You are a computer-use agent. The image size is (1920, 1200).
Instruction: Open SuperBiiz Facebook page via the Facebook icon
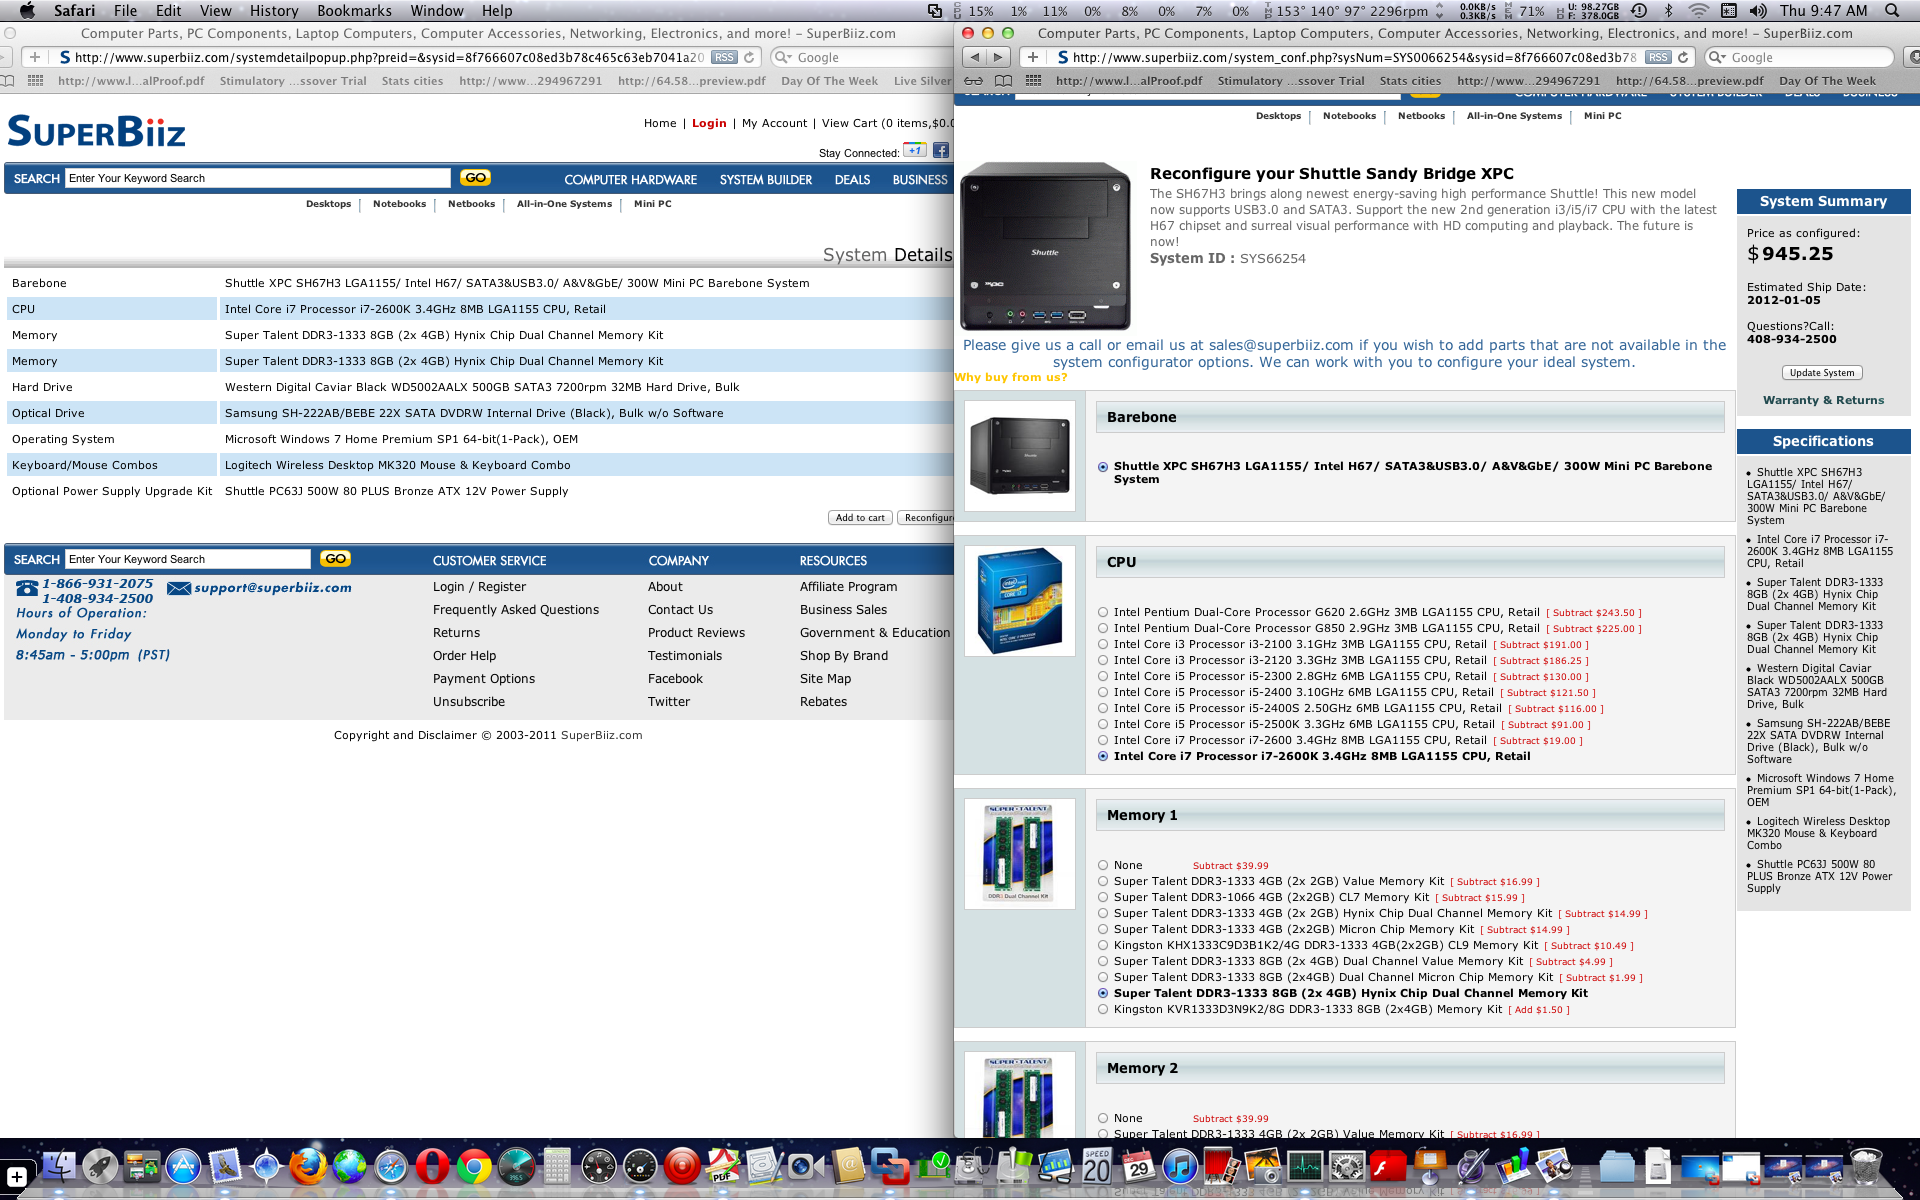[x=941, y=150]
